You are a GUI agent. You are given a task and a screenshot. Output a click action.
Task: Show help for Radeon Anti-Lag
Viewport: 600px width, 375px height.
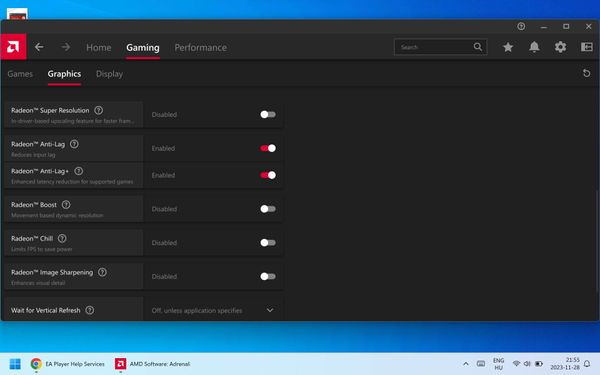tap(74, 144)
